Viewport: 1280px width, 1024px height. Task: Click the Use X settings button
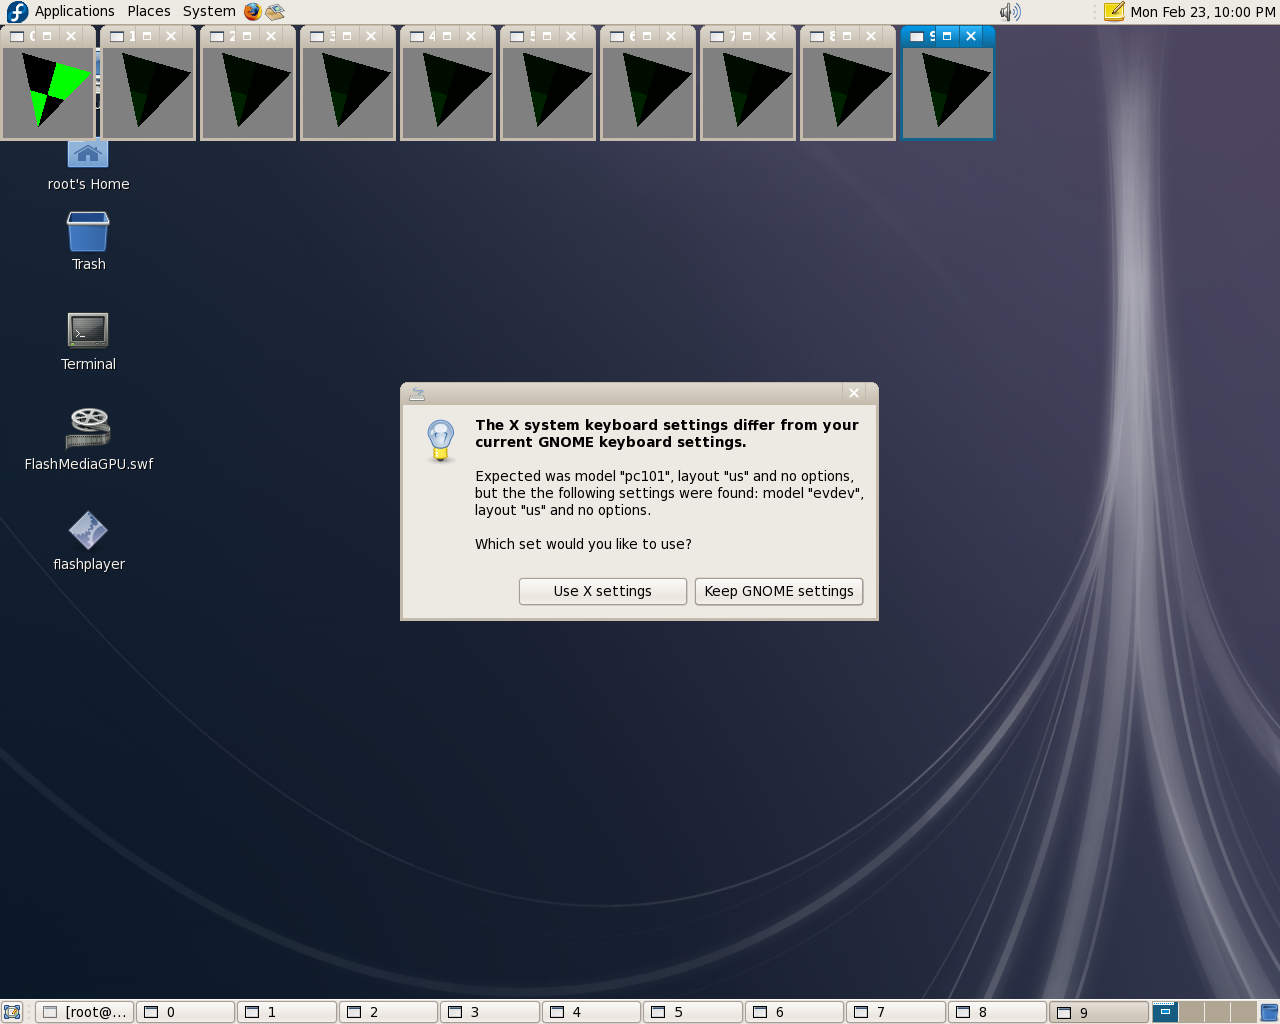(x=602, y=591)
